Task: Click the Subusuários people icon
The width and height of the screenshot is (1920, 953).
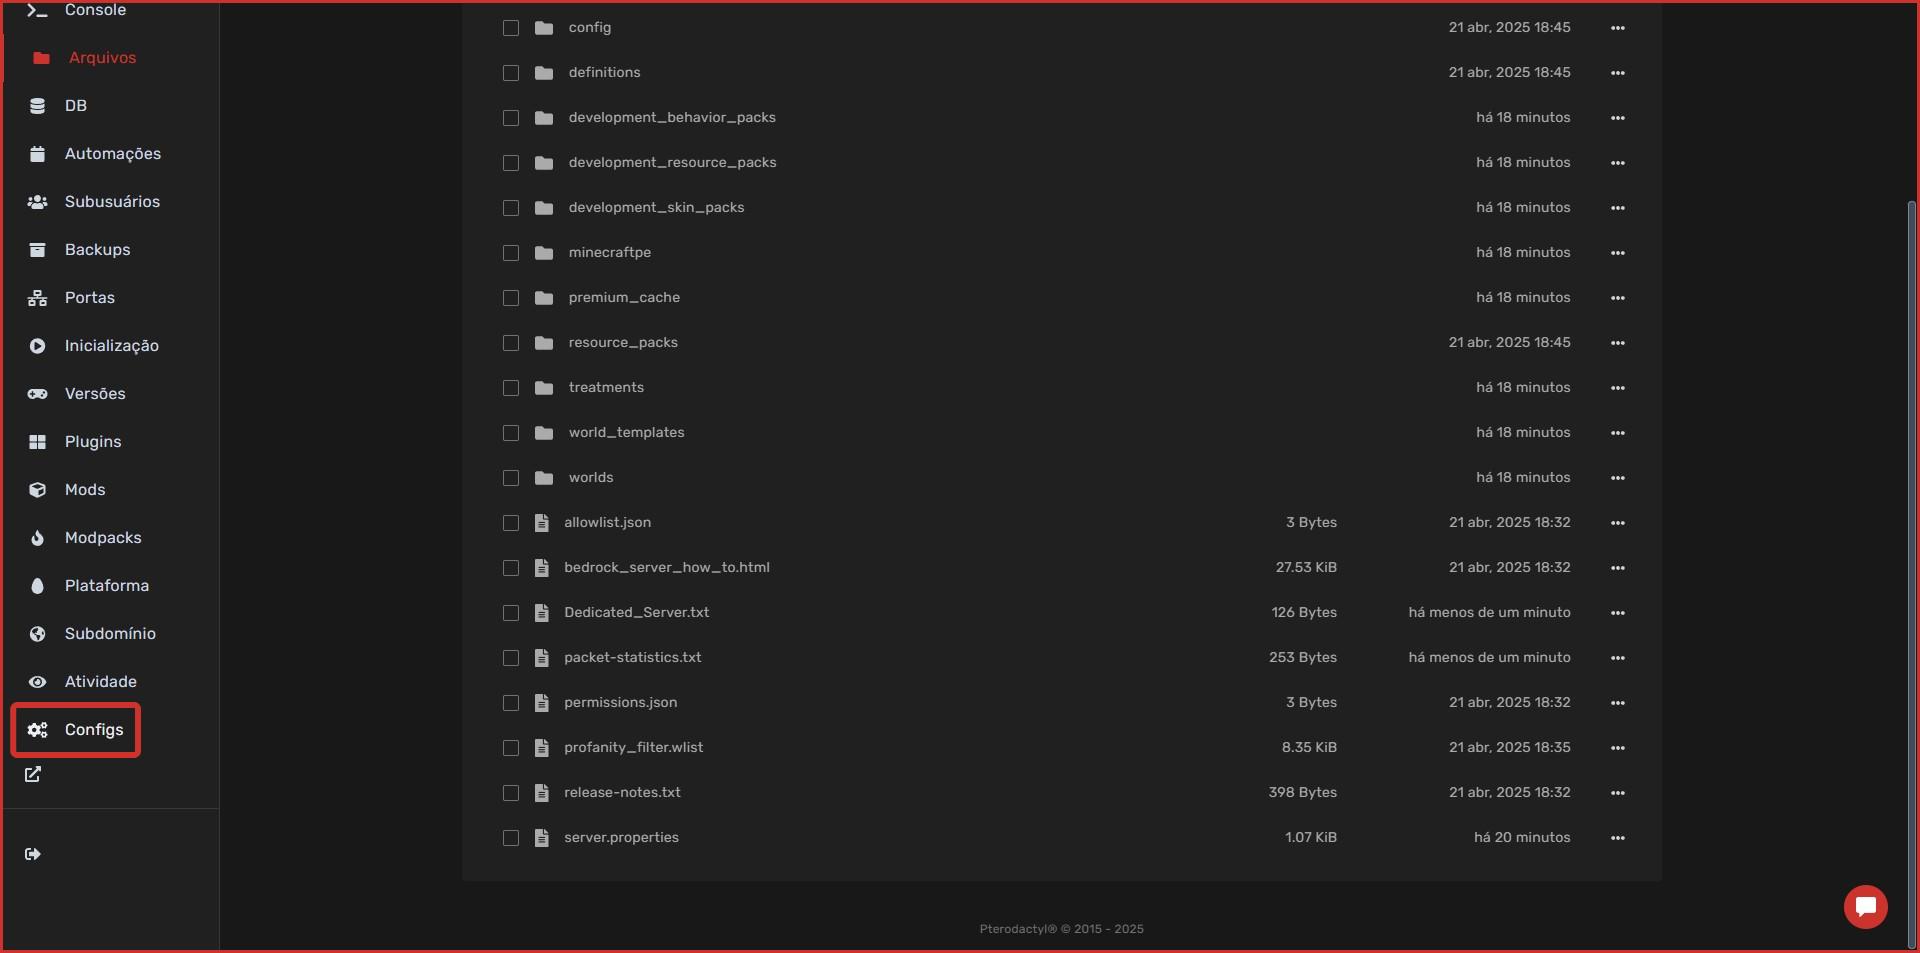Action: click(x=37, y=202)
